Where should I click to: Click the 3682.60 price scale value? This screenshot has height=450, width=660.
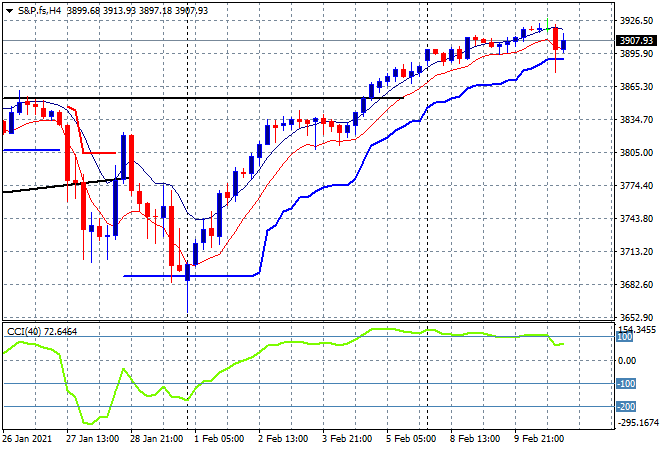pos(636,285)
